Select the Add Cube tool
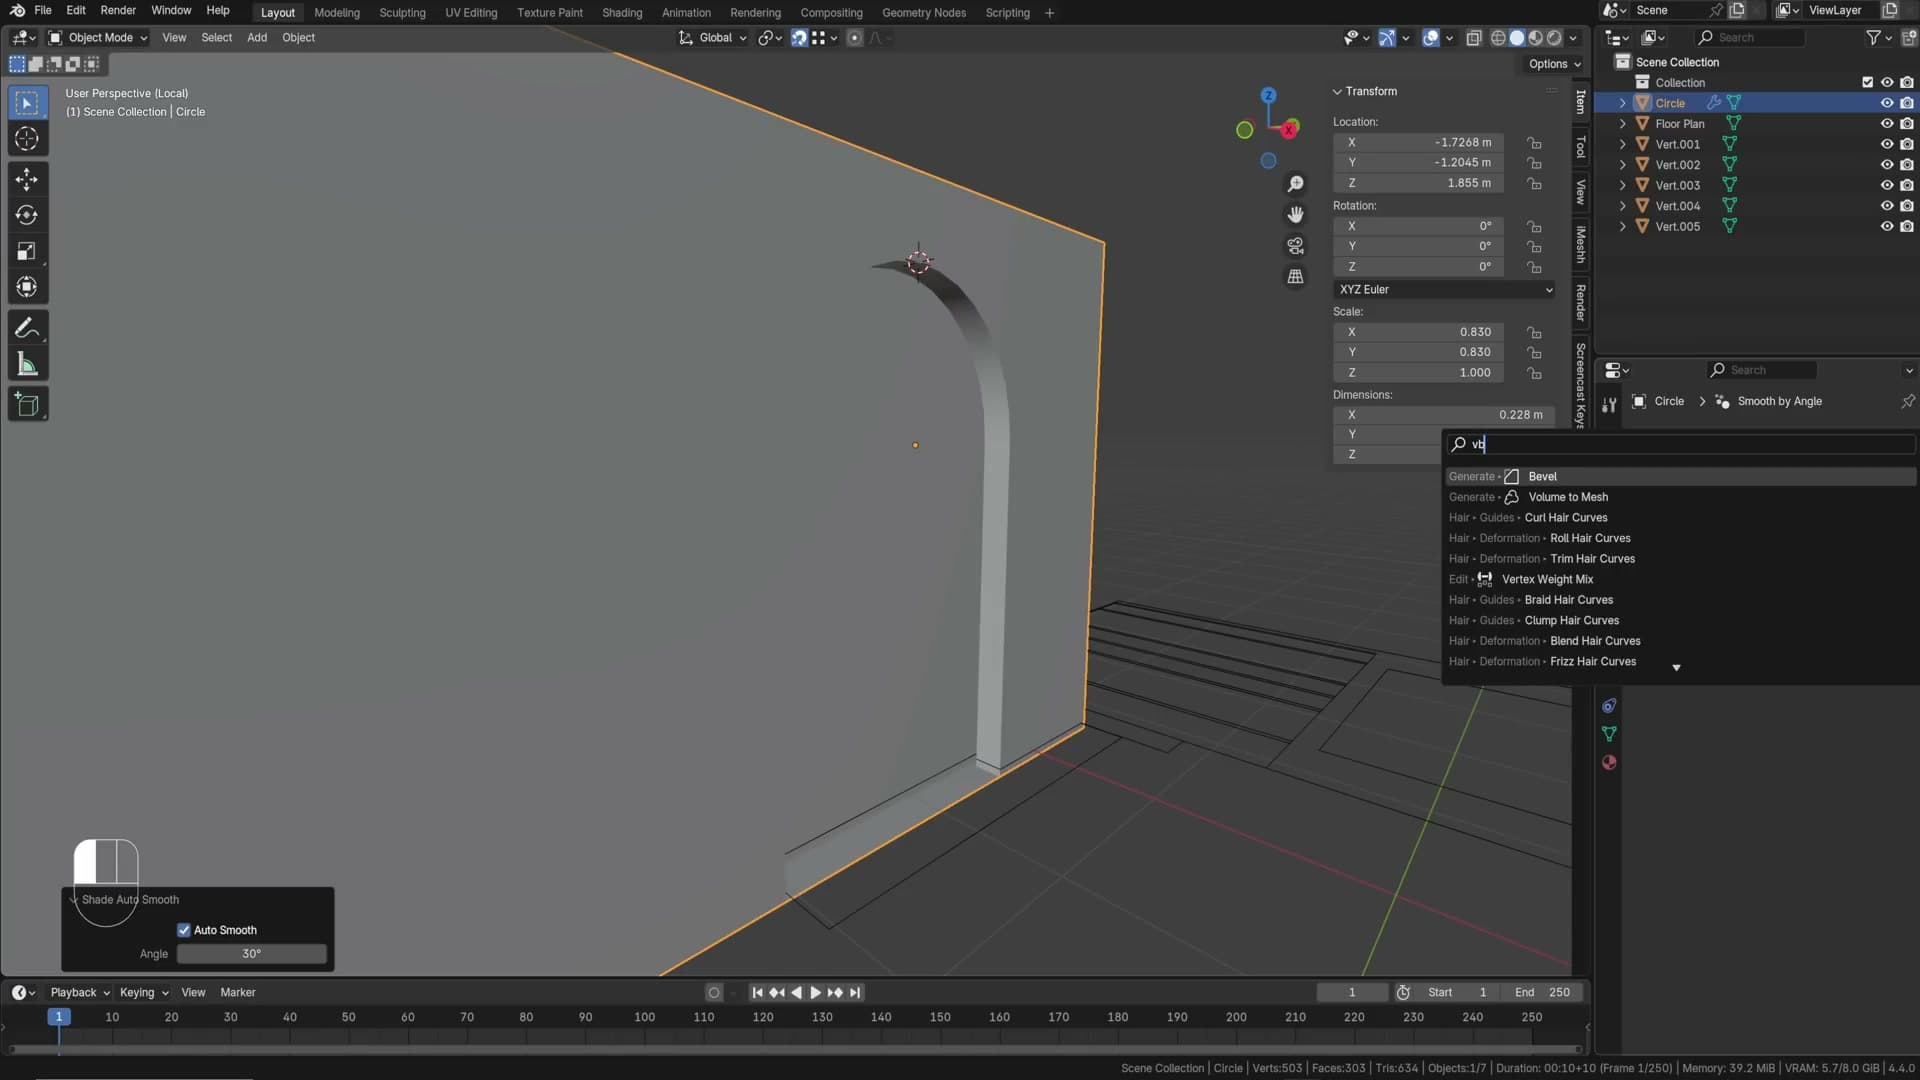 coord(27,404)
